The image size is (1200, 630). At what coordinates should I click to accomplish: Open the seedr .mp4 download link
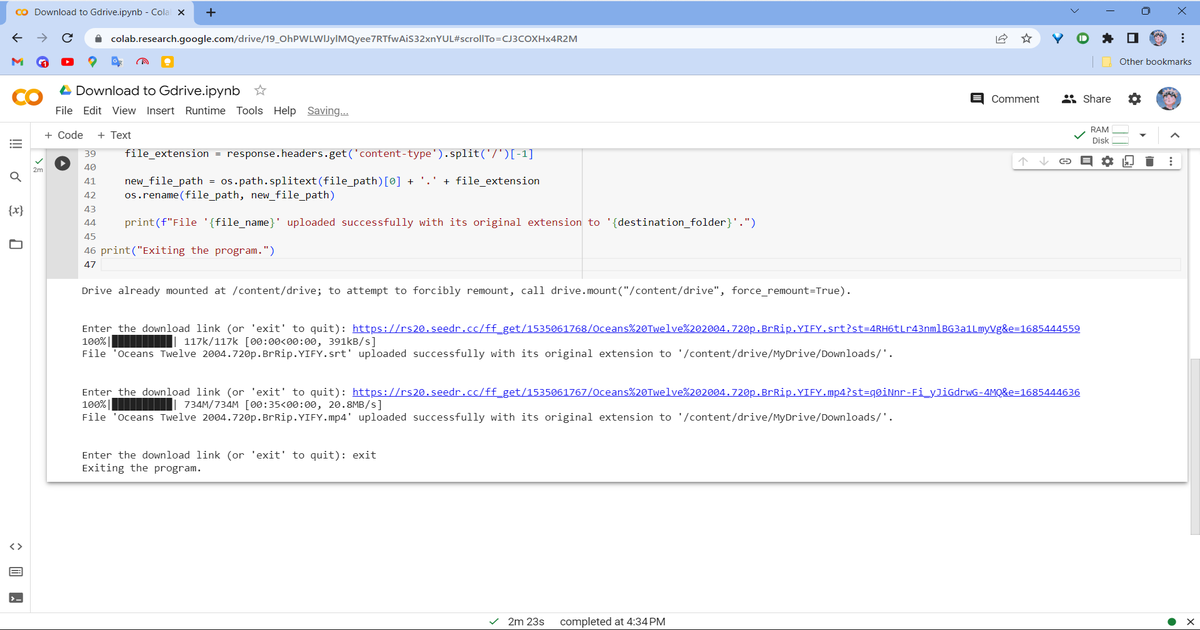coord(716,393)
